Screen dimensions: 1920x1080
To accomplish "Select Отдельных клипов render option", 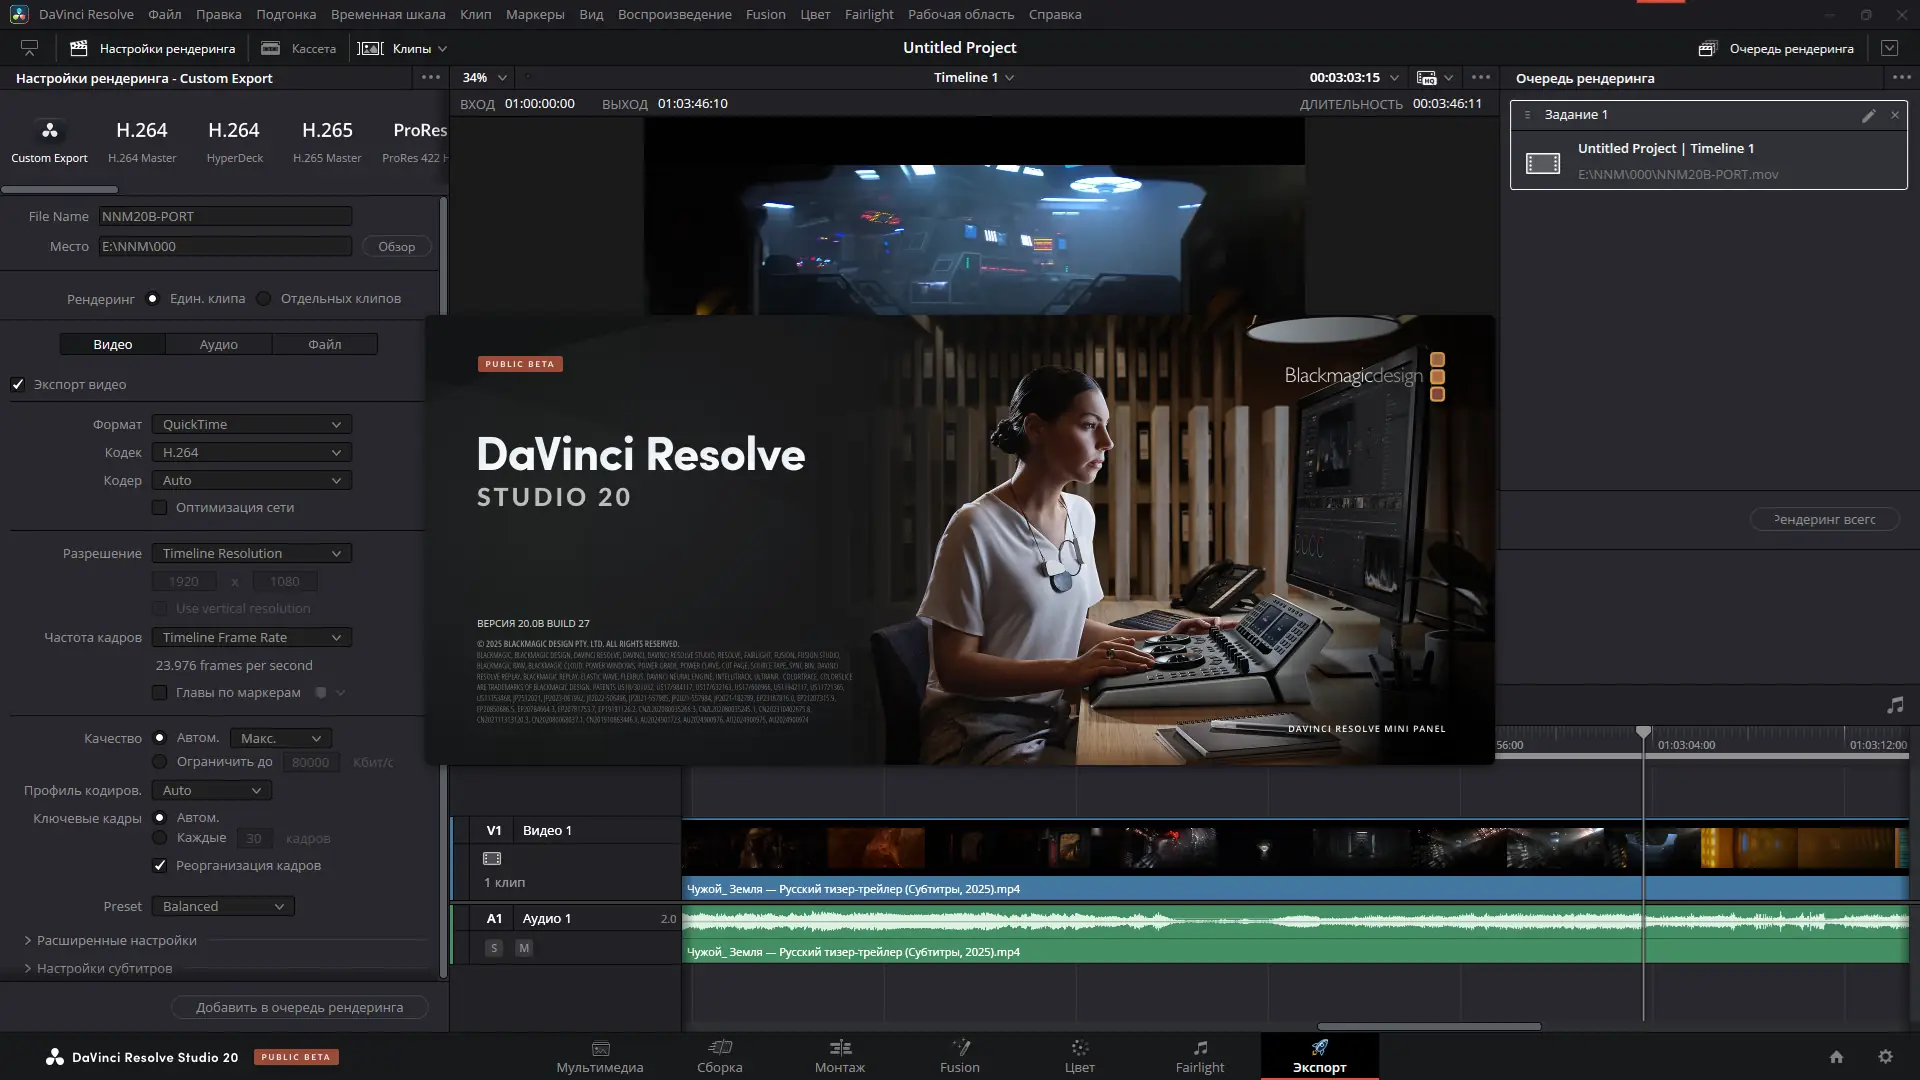I will (x=264, y=299).
